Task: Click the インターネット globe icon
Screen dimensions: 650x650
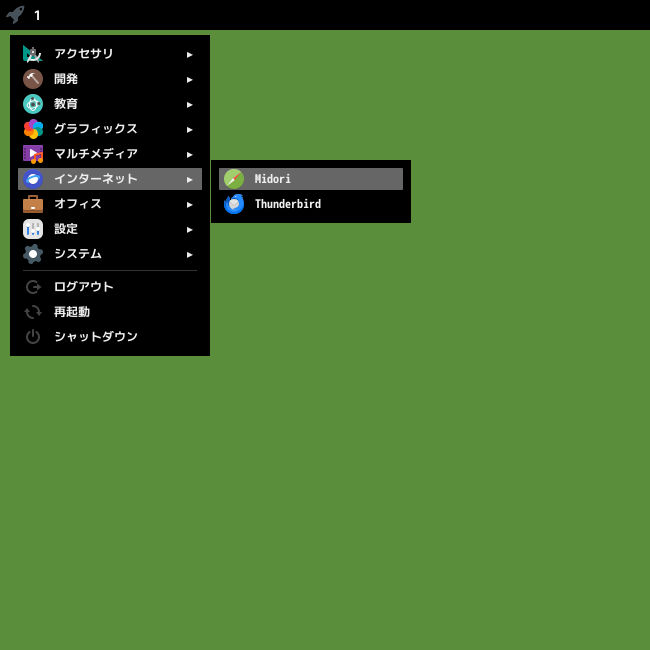Action: [33, 179]
